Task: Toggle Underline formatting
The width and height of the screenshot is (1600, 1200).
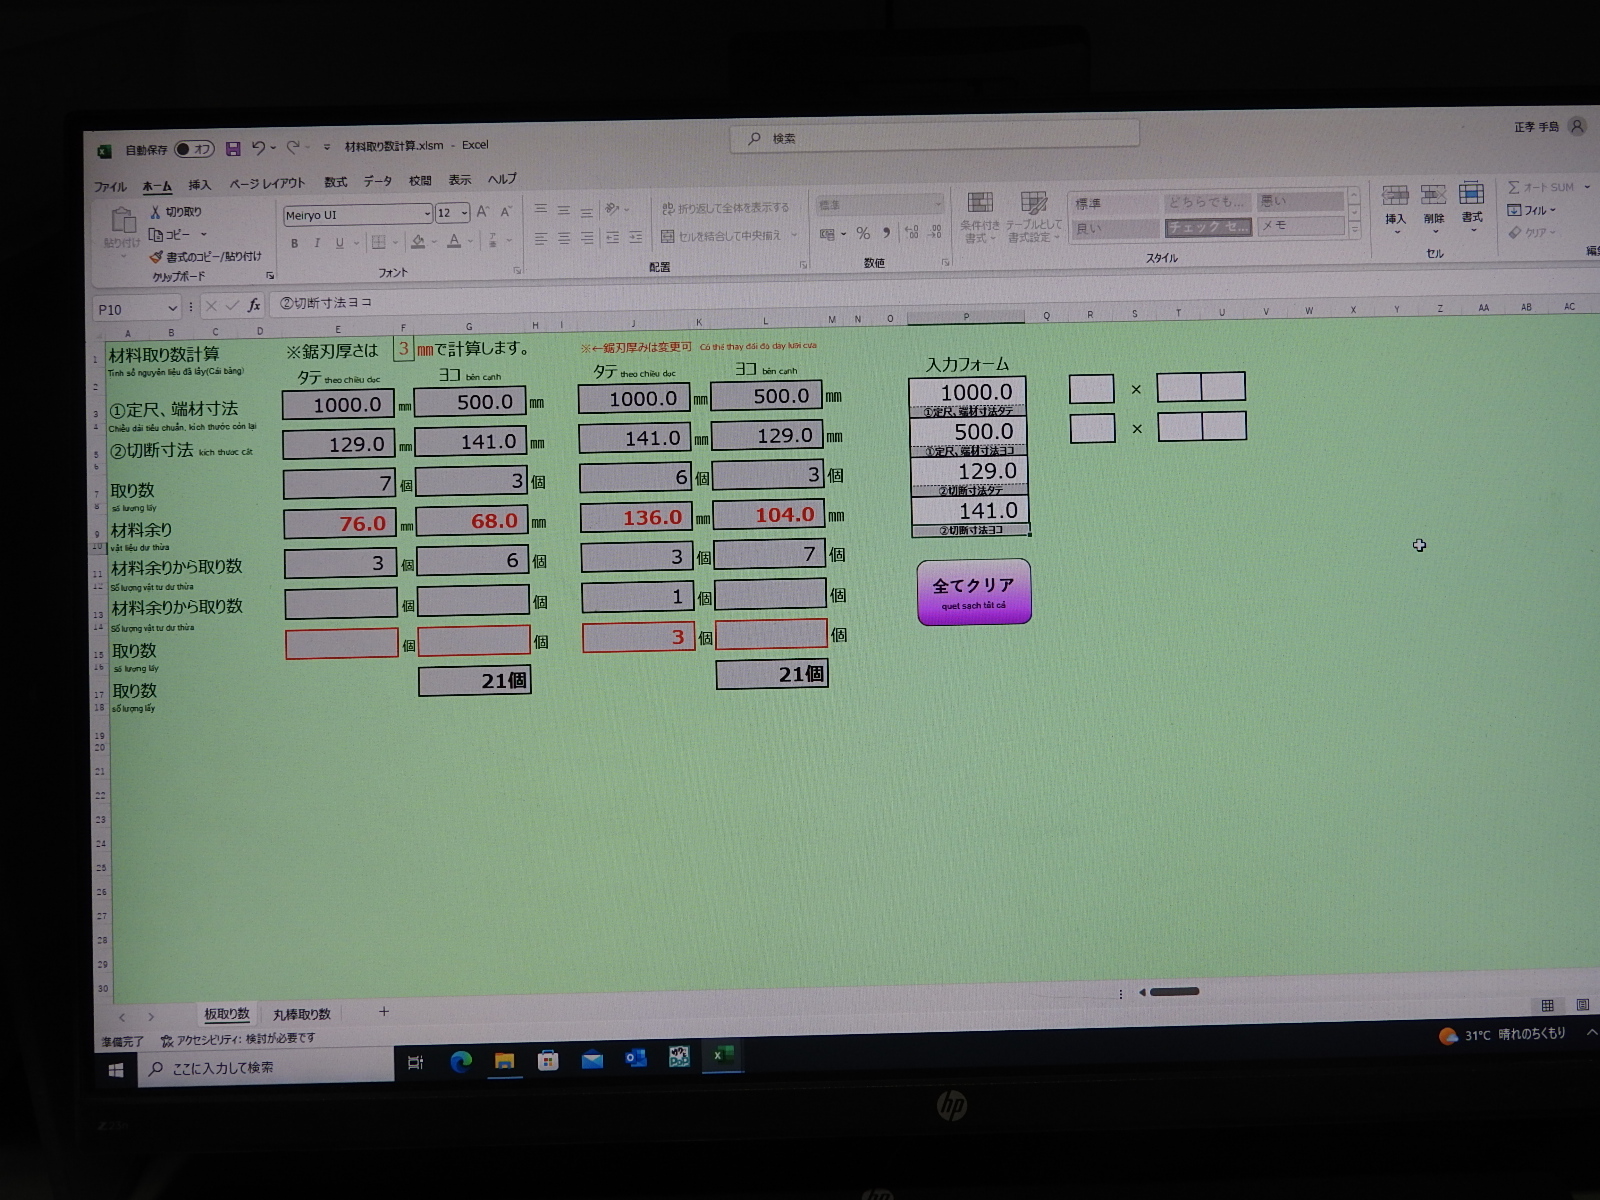Action: pyautogui.click(x=340, y=243)
